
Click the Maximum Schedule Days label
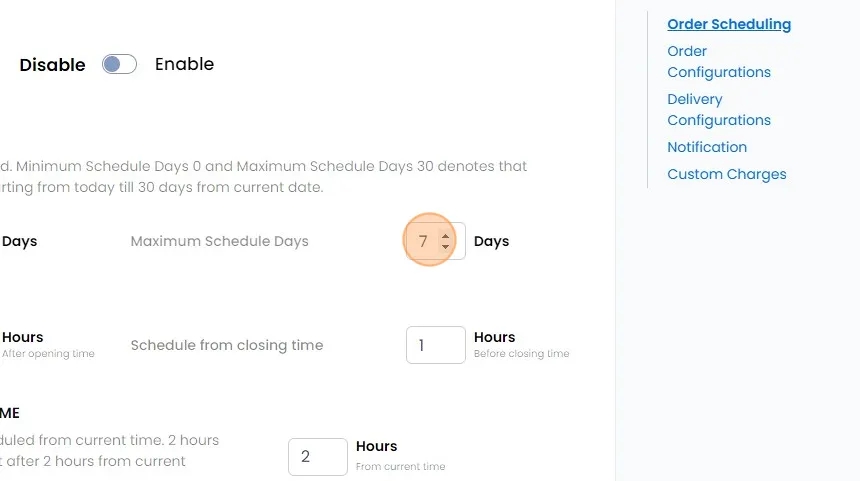coord(219,241)
